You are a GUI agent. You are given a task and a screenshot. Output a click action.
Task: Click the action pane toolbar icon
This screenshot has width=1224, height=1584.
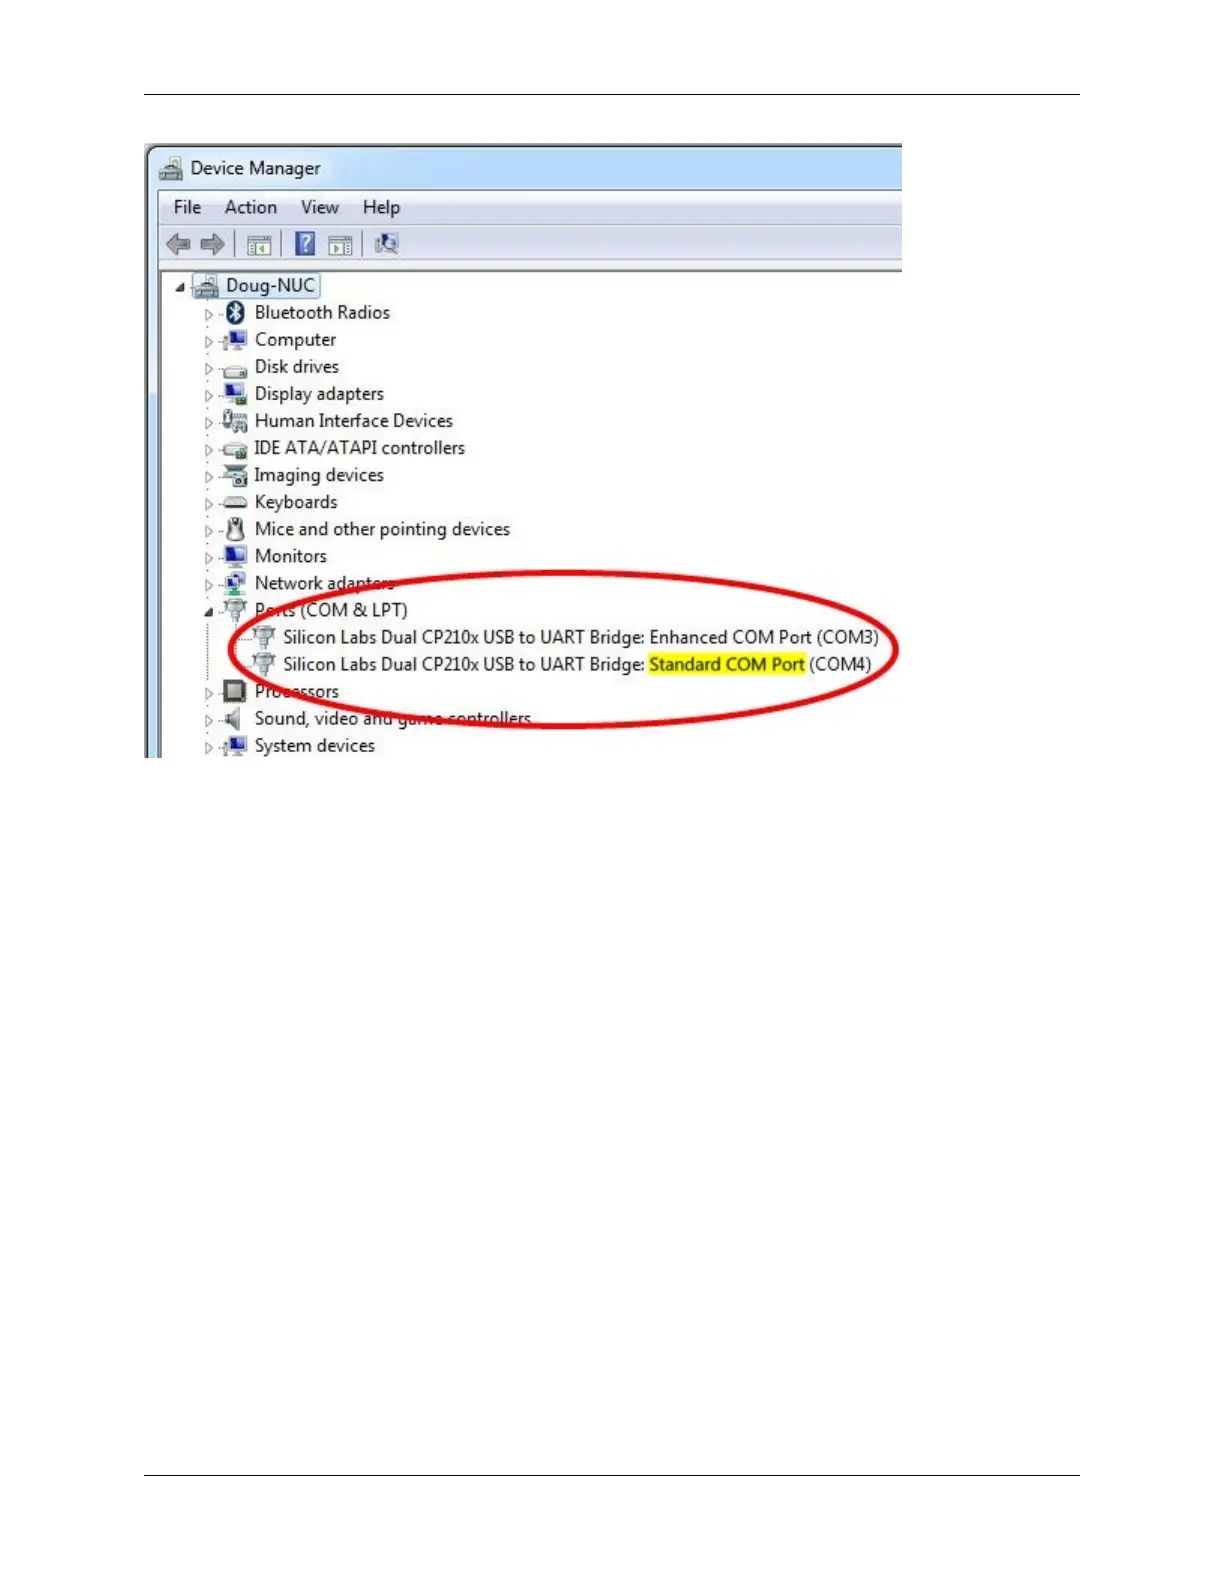[x=340, y=244]
